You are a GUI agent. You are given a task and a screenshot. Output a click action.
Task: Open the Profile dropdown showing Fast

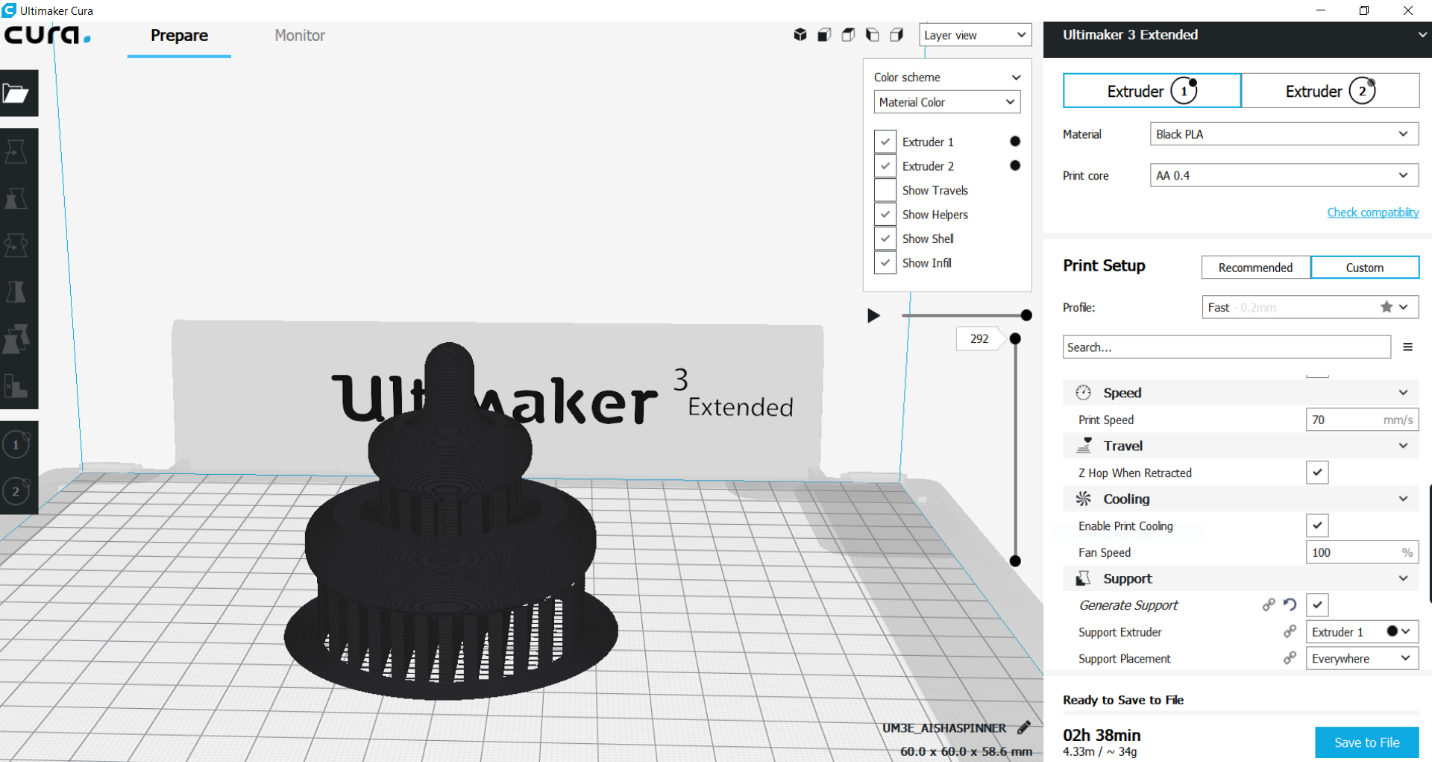point(1310,307)
